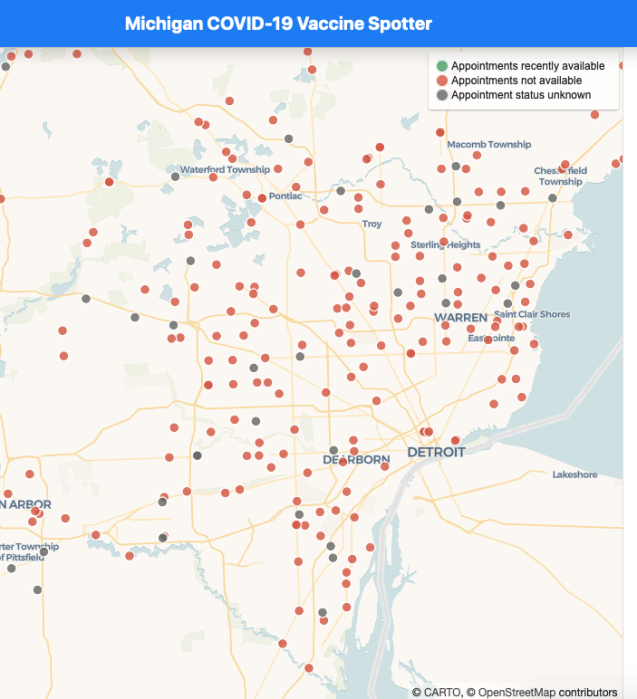637x699 pixels.
Task: Select the gray marker left of Waterford Township label
Action: coord(175,177)
